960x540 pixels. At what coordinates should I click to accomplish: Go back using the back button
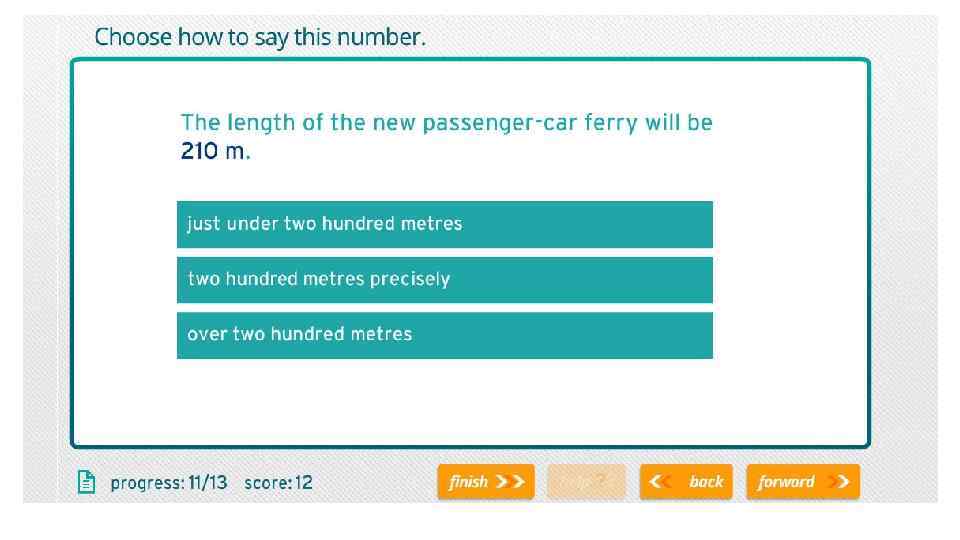[x=686, y=482]
